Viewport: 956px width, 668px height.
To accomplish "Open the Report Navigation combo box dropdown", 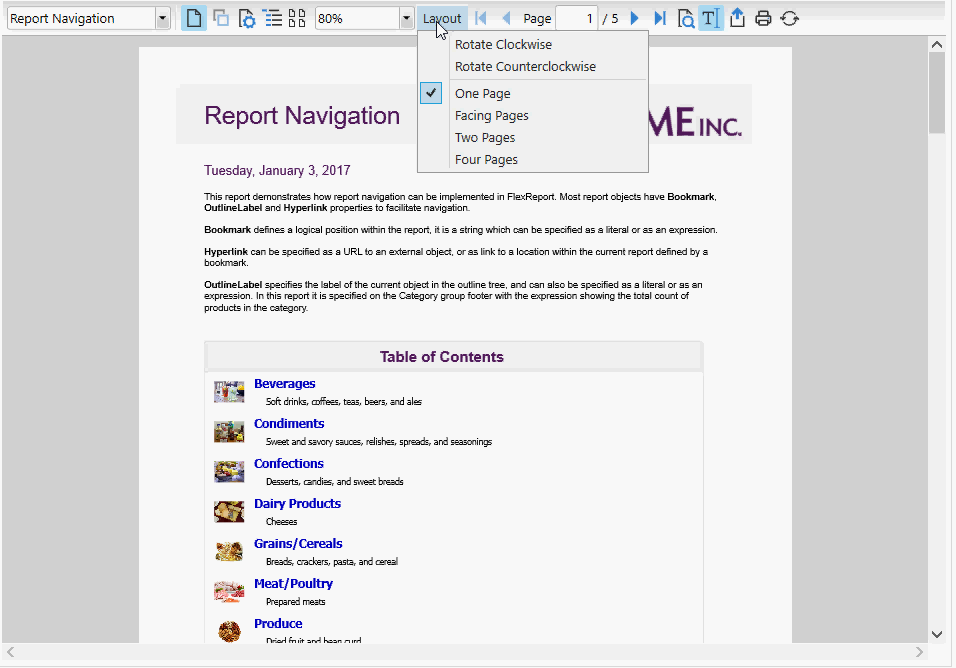I will 162,18.
